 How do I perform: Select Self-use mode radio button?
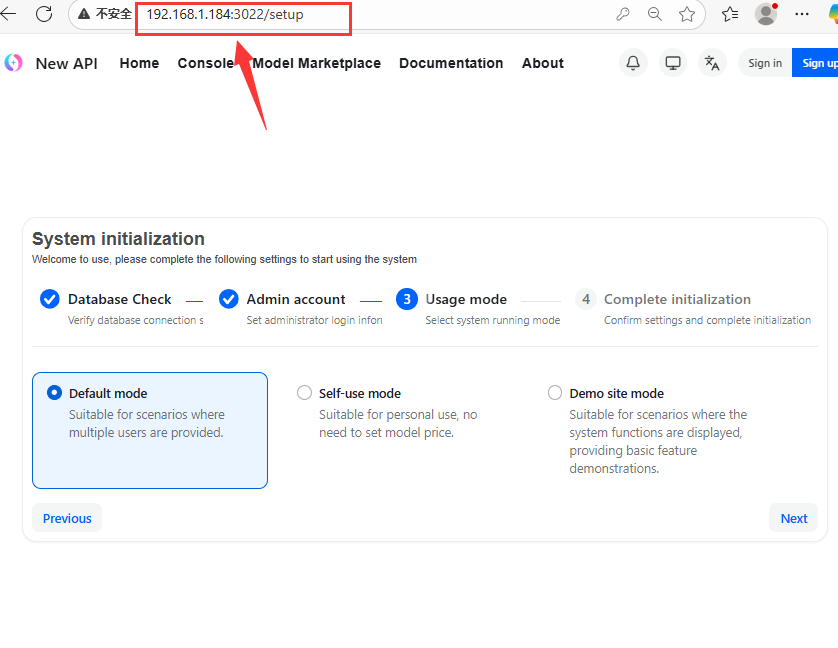(x=304, y=393)
